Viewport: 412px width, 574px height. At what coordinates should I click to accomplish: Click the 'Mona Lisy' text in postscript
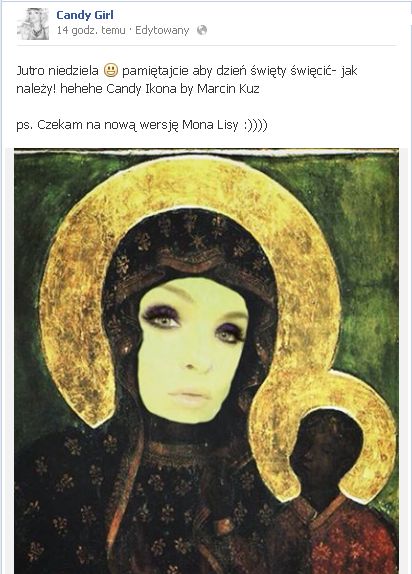coord(210,125)
